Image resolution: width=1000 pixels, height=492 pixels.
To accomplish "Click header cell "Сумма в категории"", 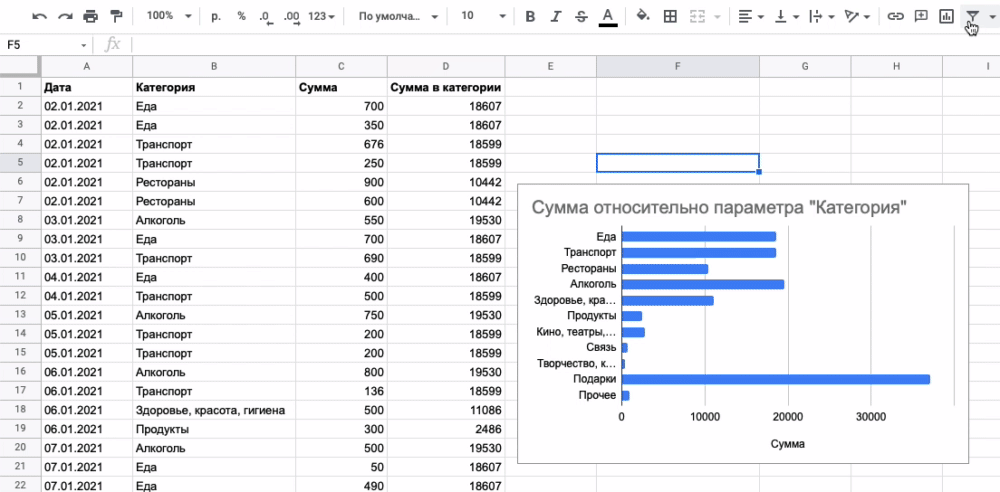I will tap(446, 87).
